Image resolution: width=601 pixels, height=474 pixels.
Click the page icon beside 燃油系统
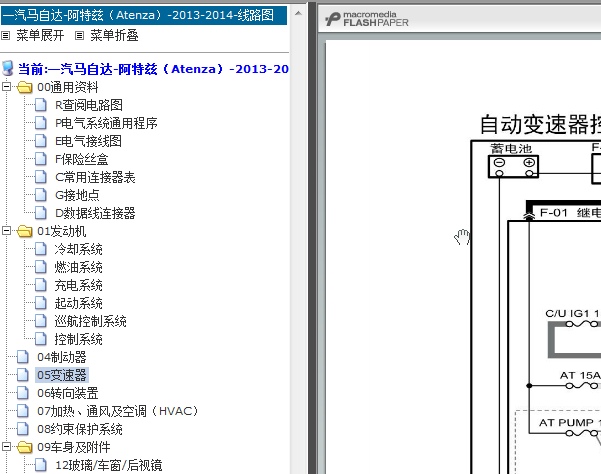tap(41, 267)
